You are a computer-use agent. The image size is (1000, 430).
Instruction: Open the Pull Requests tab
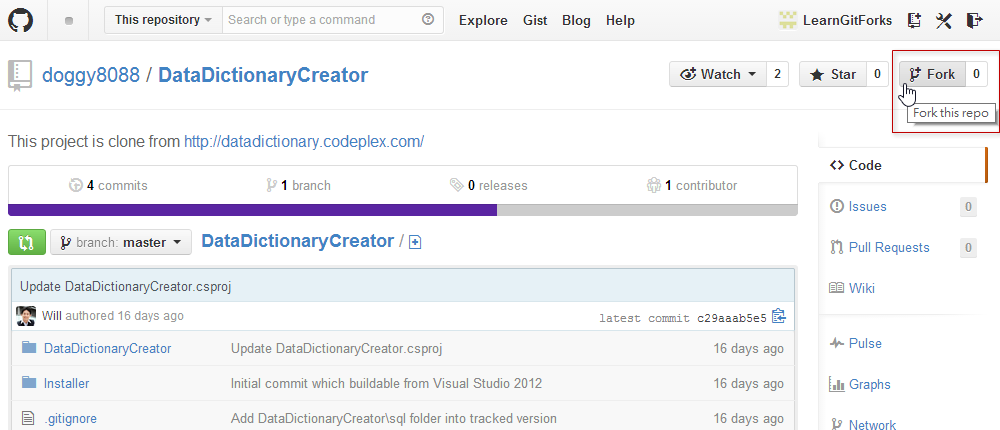pos(888,248)
